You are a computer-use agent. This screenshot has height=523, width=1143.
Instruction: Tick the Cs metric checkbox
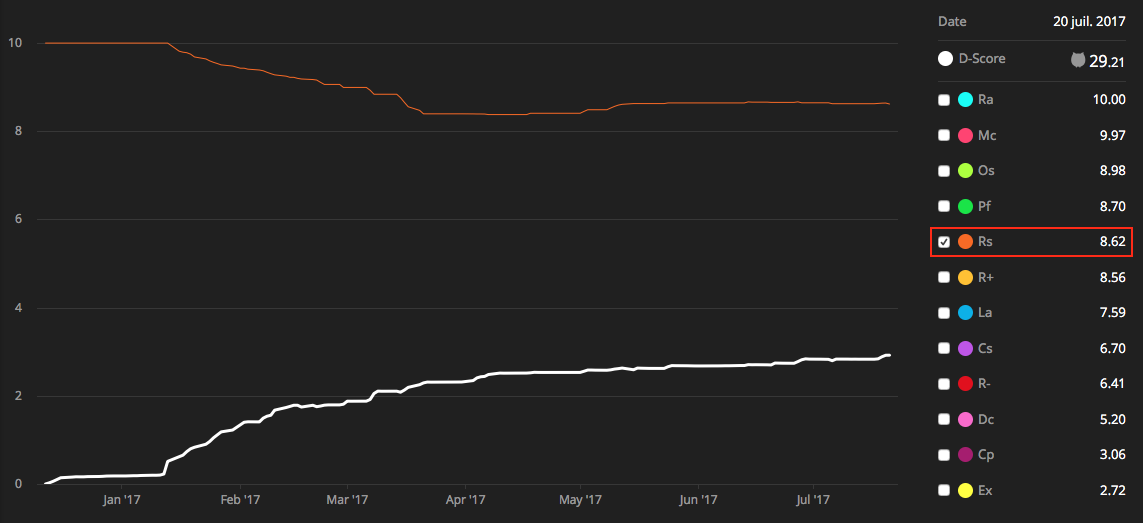944,349
